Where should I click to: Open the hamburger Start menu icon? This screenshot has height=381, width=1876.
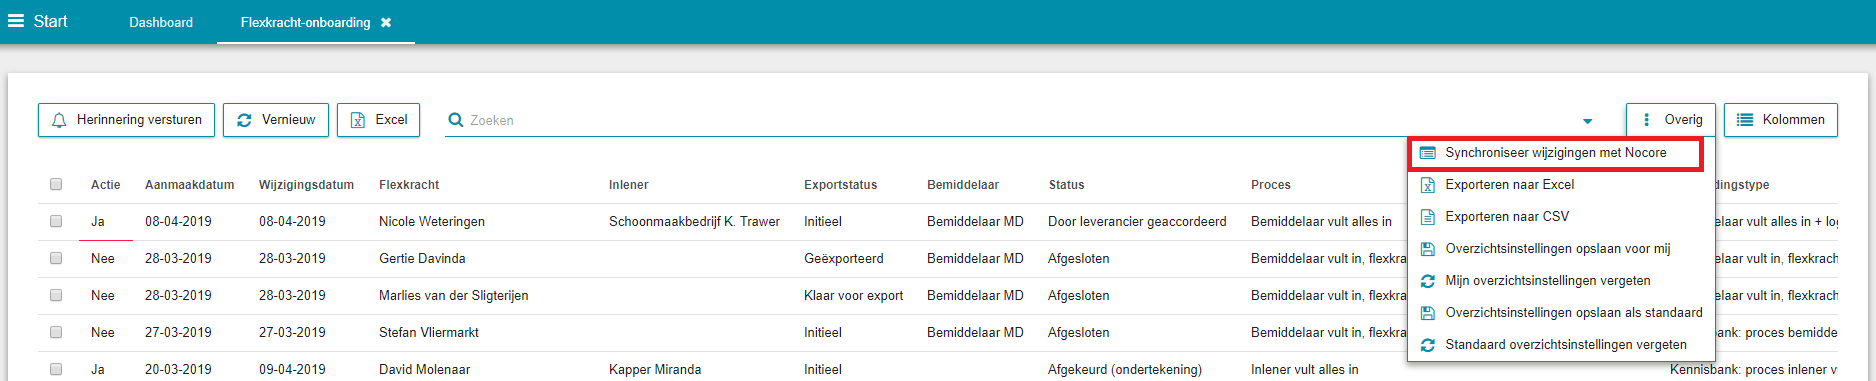coord(16,21)
